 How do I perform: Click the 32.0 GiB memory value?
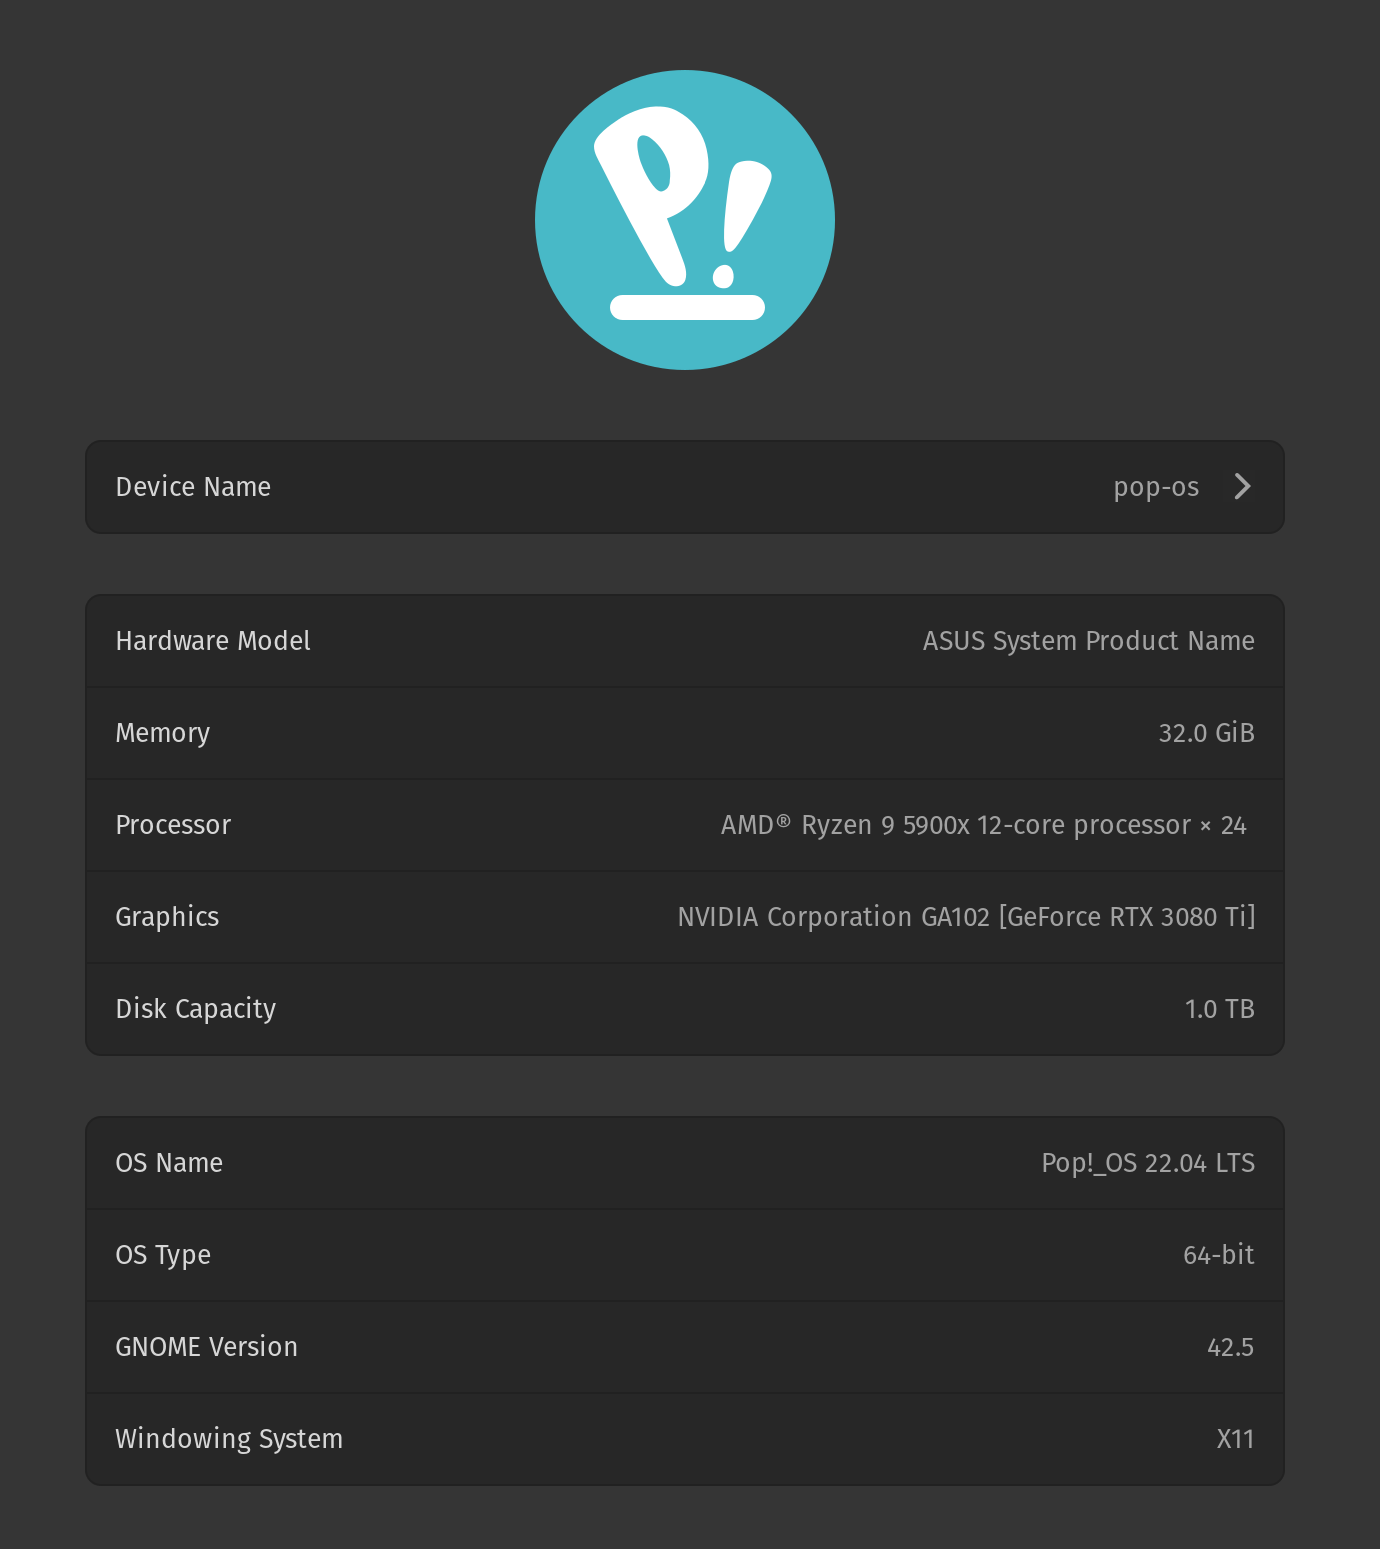[1206, 733]
